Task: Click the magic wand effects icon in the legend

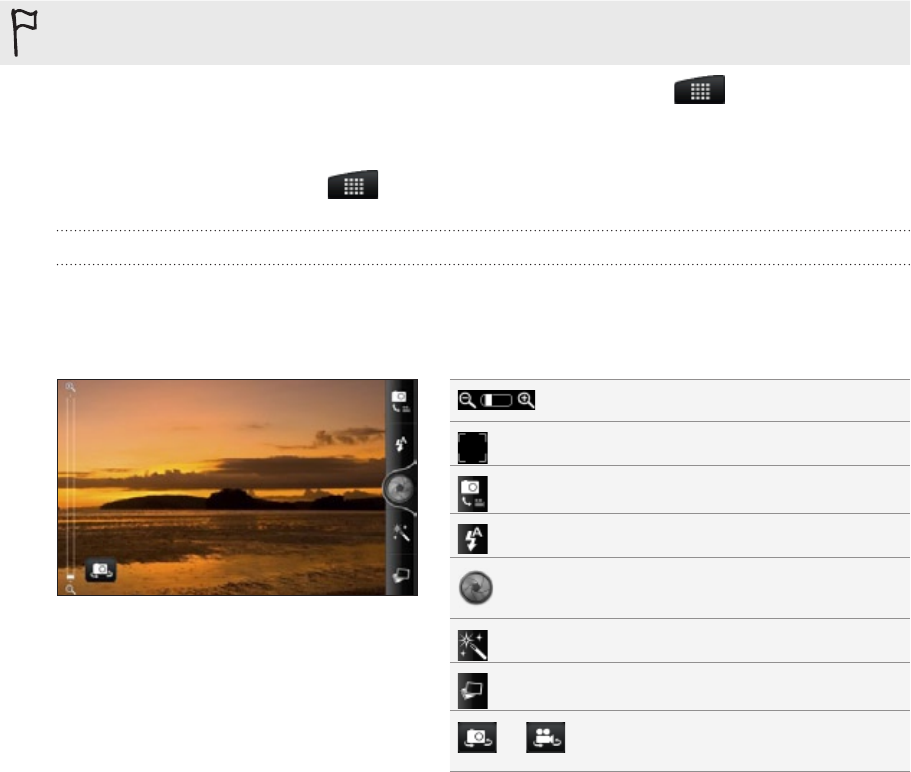Action: tap(473, 645)
